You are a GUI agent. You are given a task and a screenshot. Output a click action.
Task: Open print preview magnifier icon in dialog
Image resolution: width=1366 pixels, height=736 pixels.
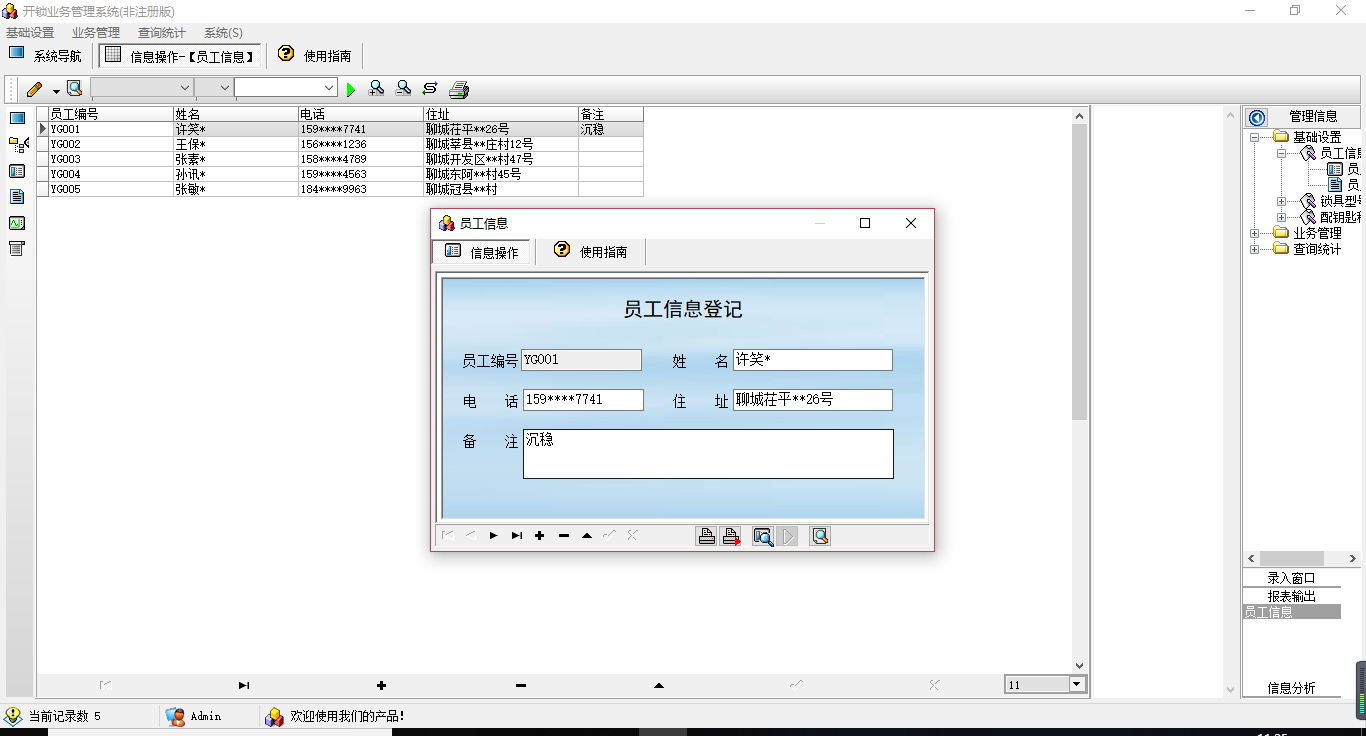(763, 537)
